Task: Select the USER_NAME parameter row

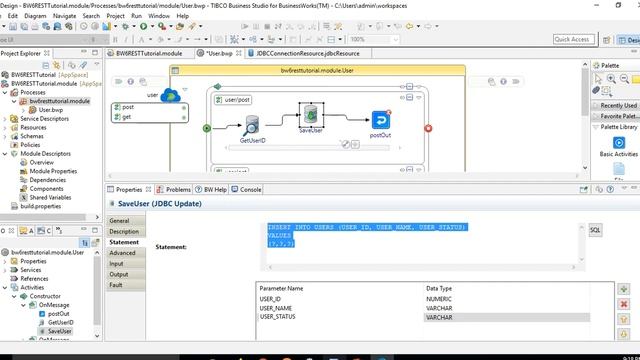Action: pos(423,308)
